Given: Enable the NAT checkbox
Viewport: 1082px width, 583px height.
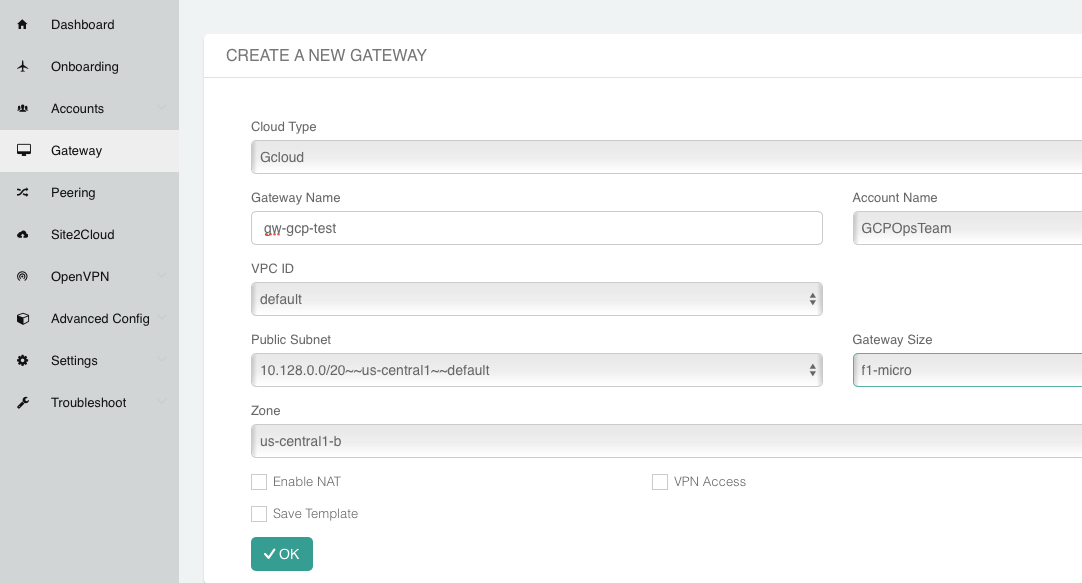Looking at the screenshot, I should 259,482.
